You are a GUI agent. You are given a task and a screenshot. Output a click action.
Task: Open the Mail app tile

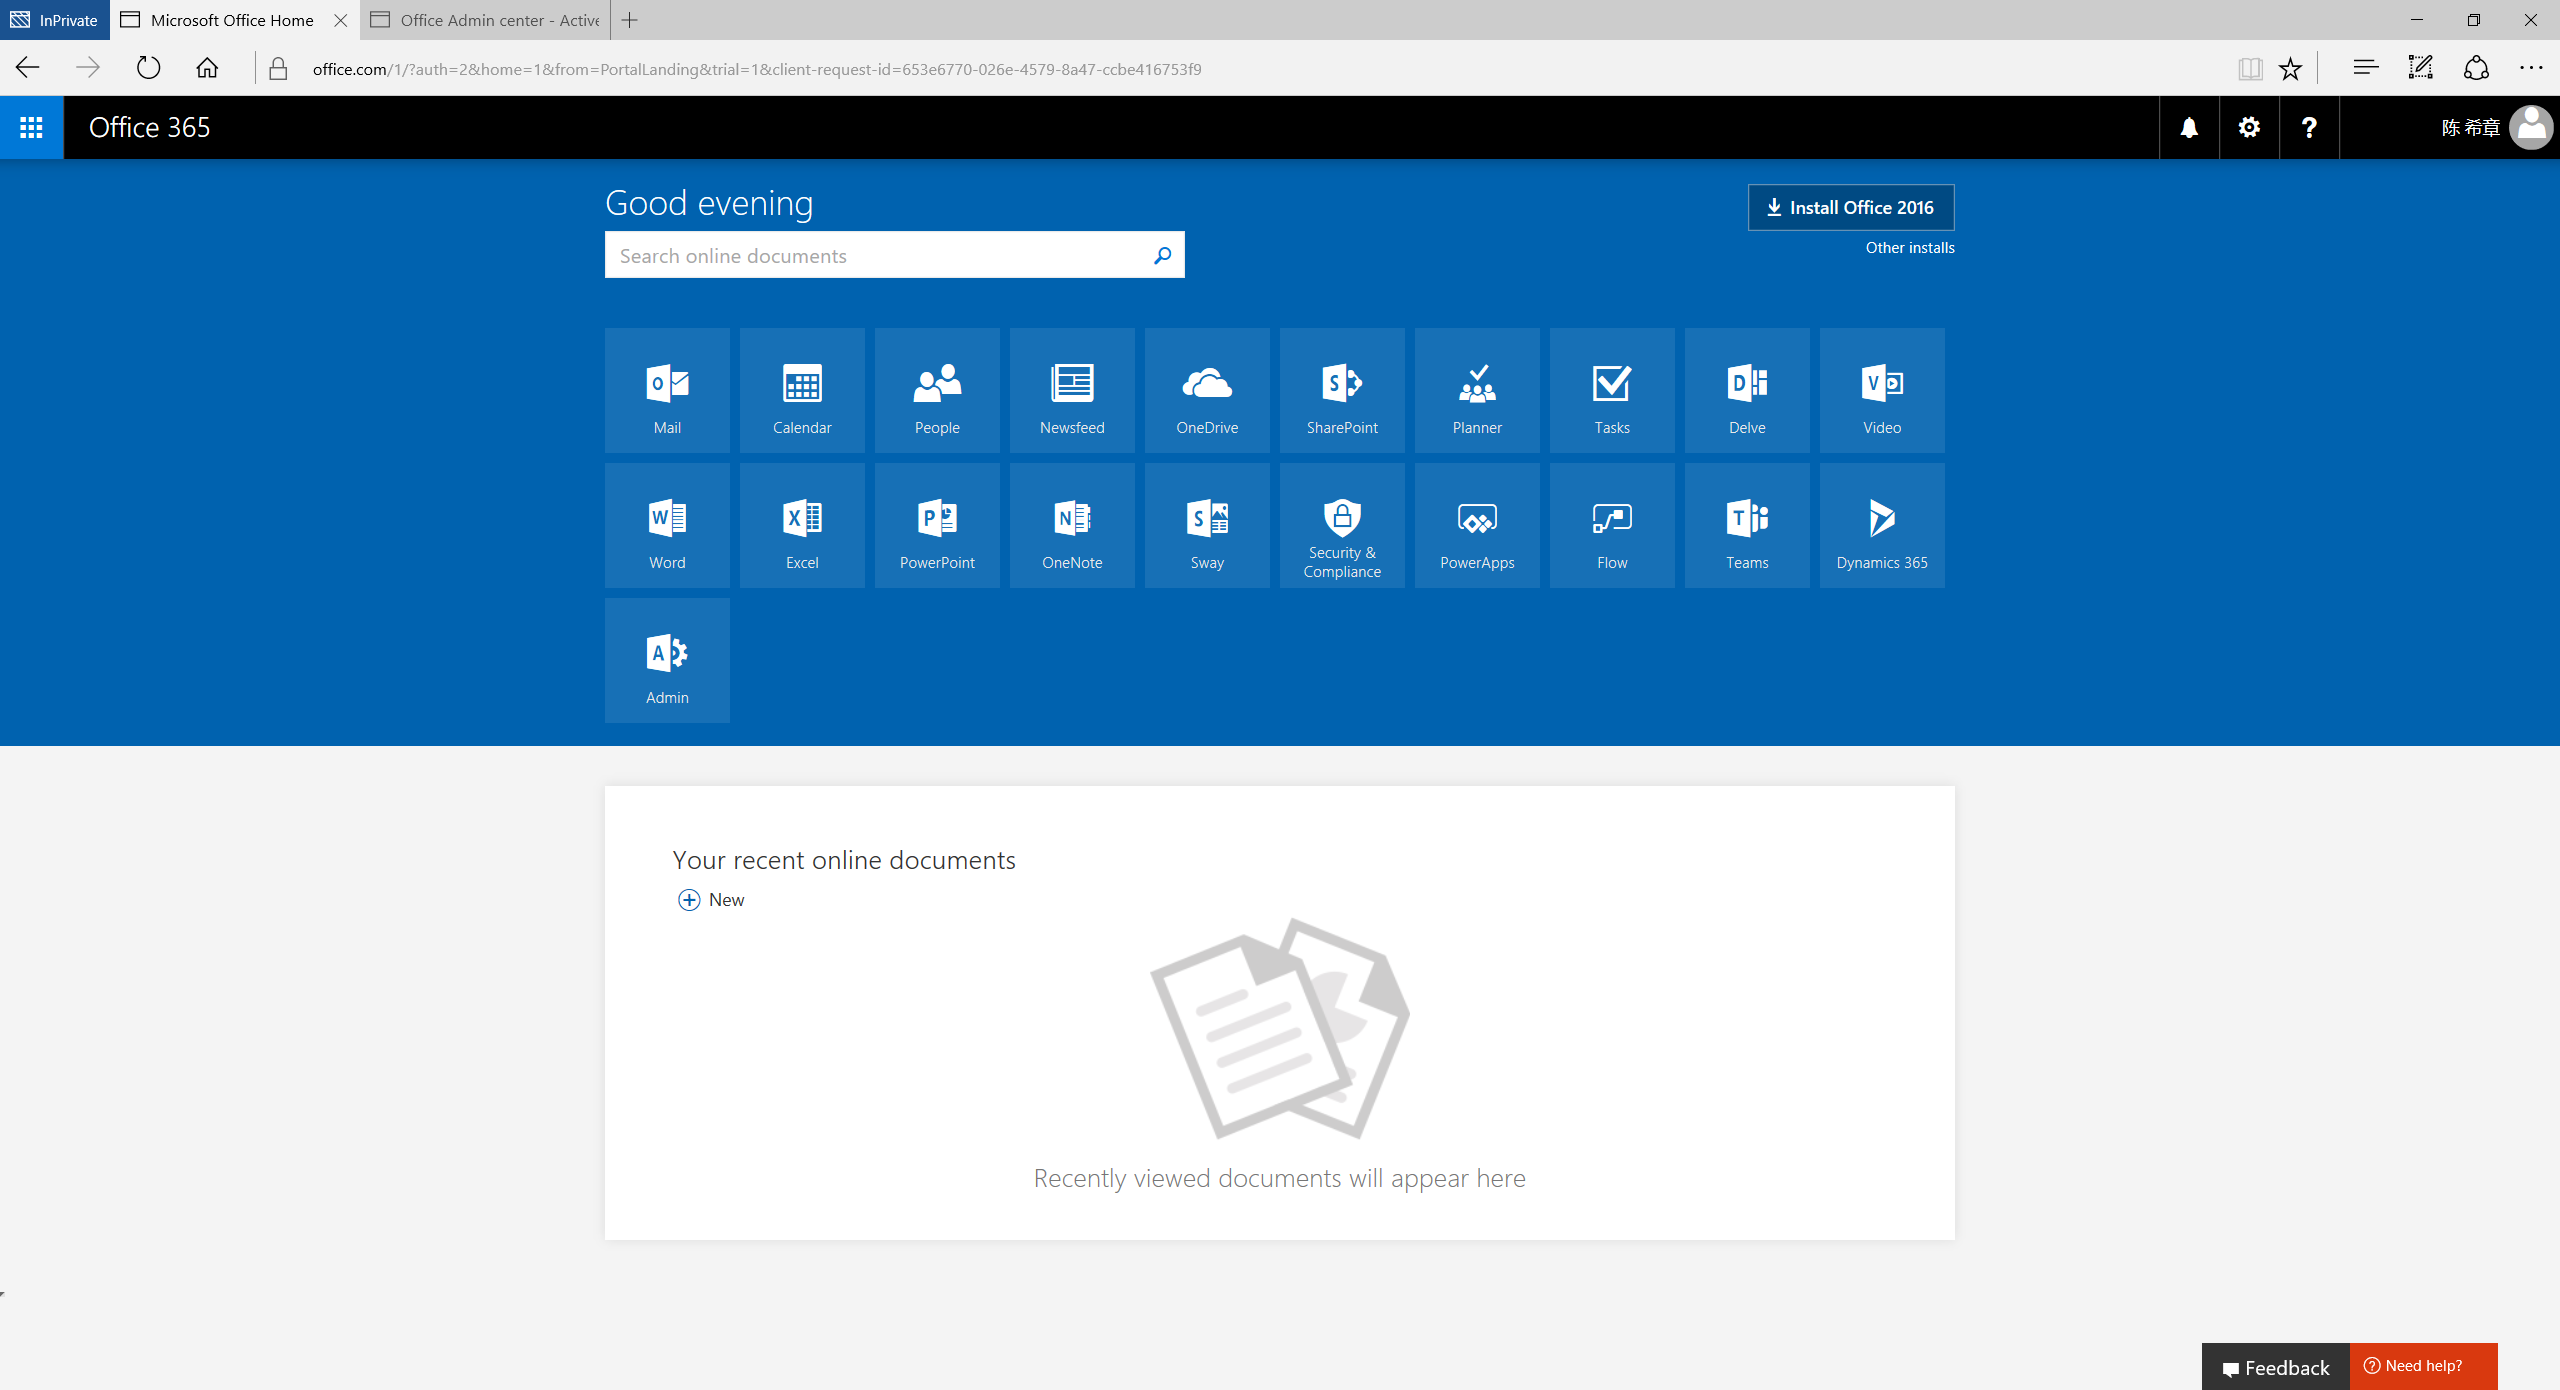click(667, 390)
